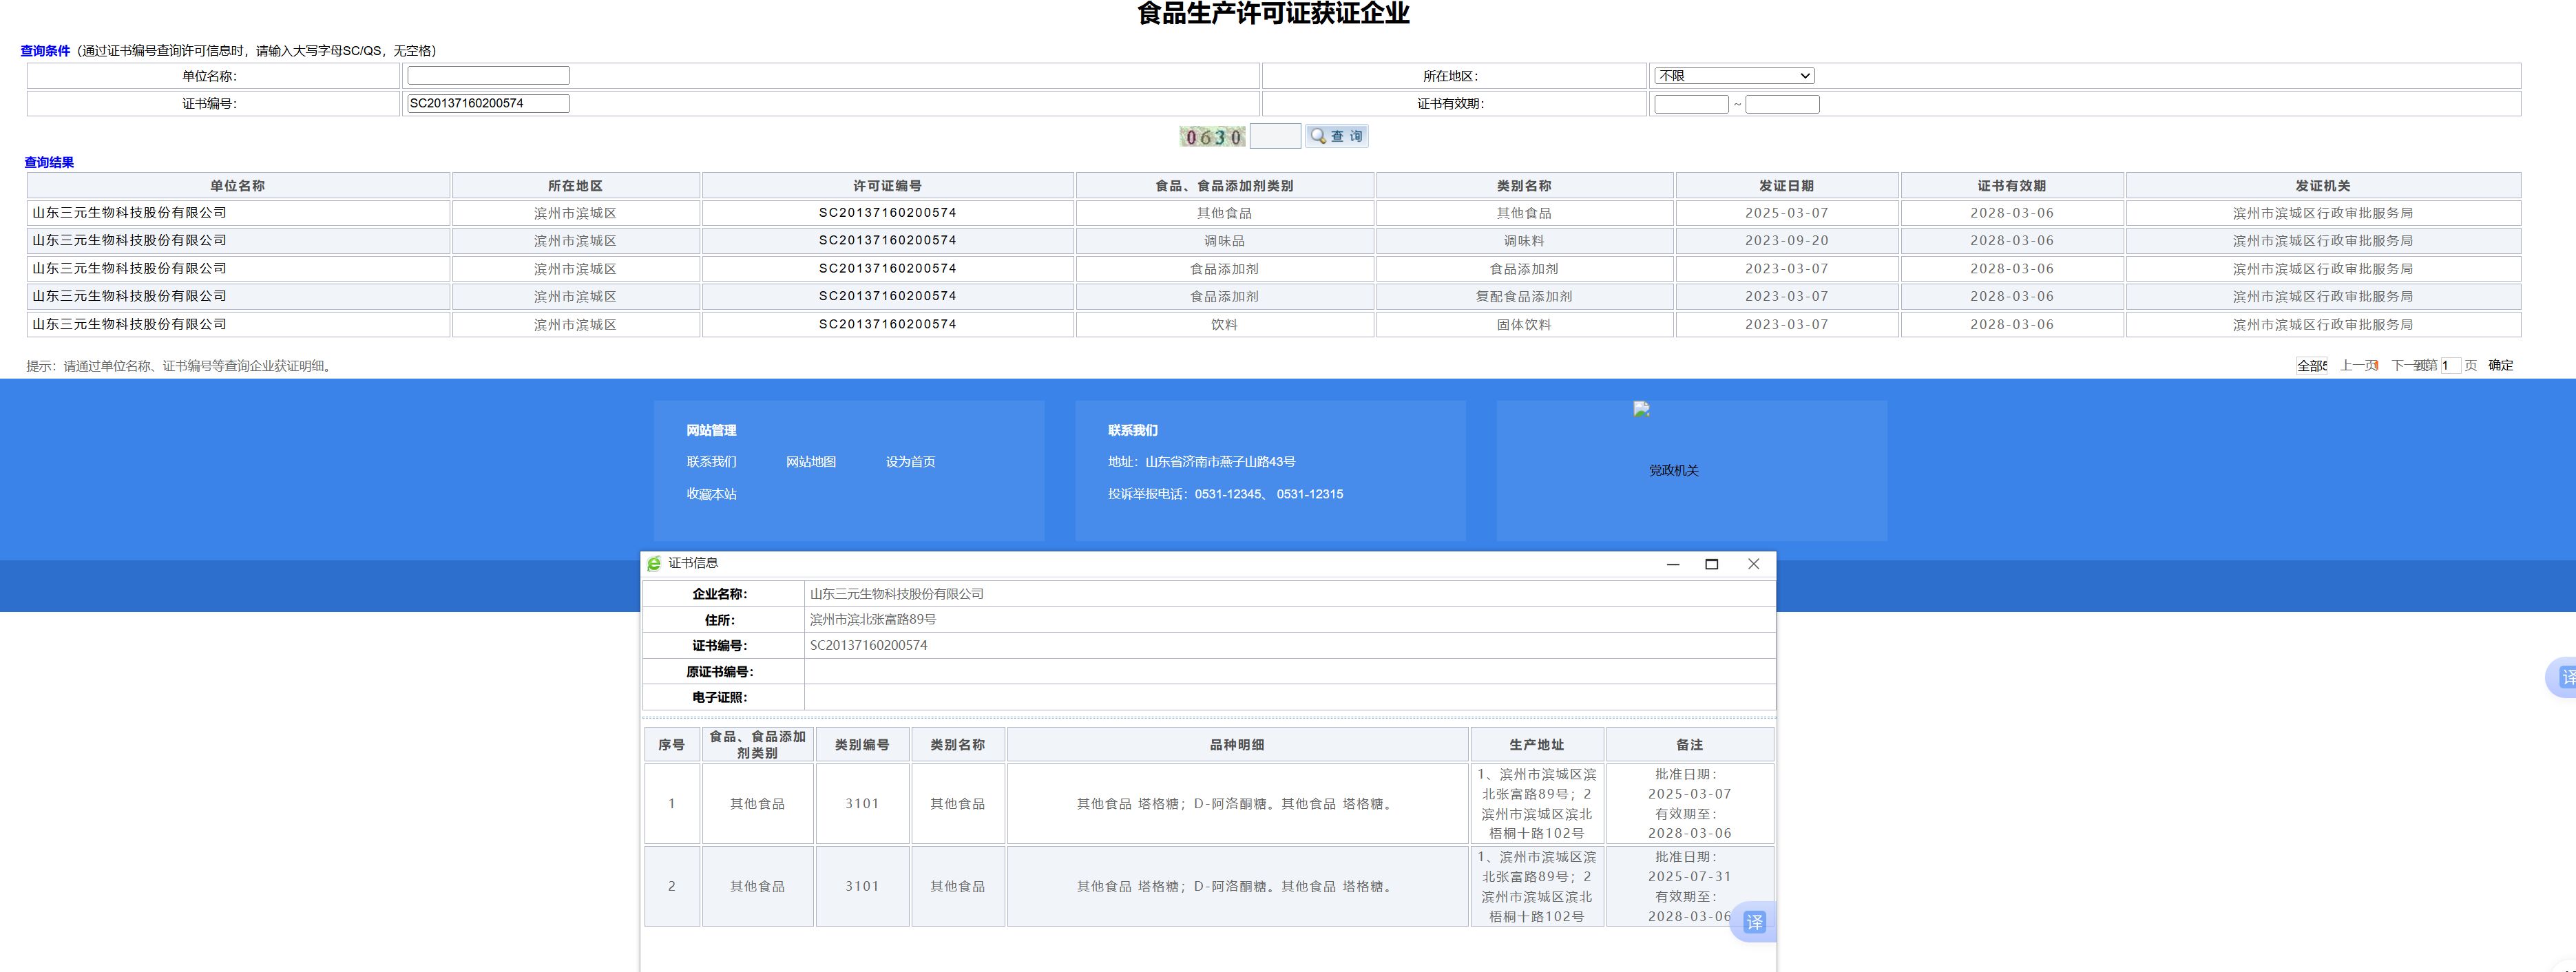The width and height of the screenshot is (2576, 972).
Task: Click the 0630 captcha image
Action: (x=1212, y=137)
